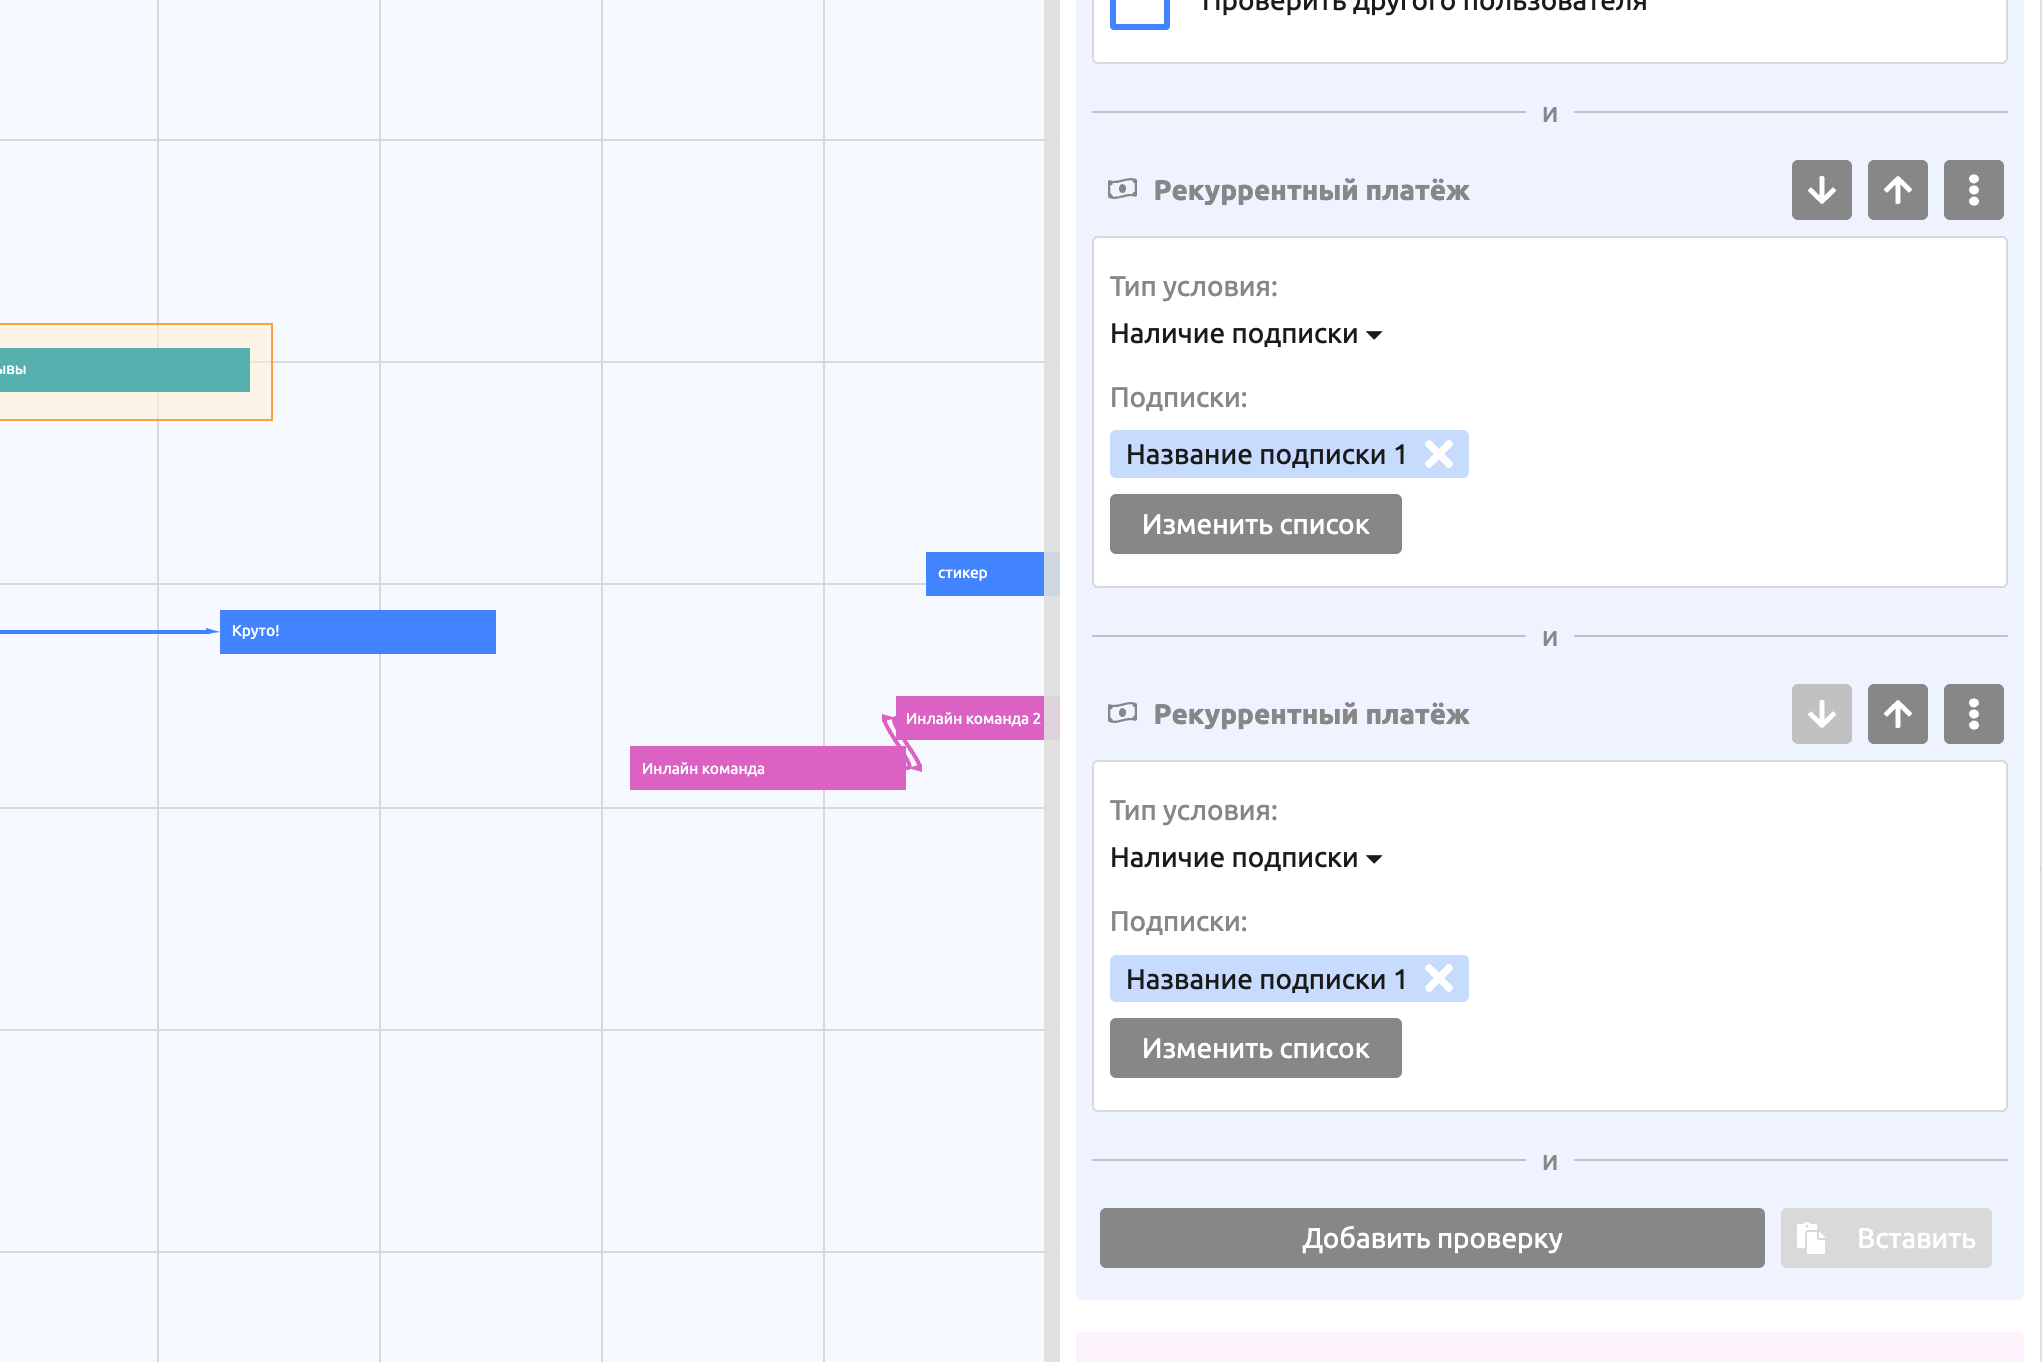Move second Рекуррентный платёж block up

pos(1897,714)
